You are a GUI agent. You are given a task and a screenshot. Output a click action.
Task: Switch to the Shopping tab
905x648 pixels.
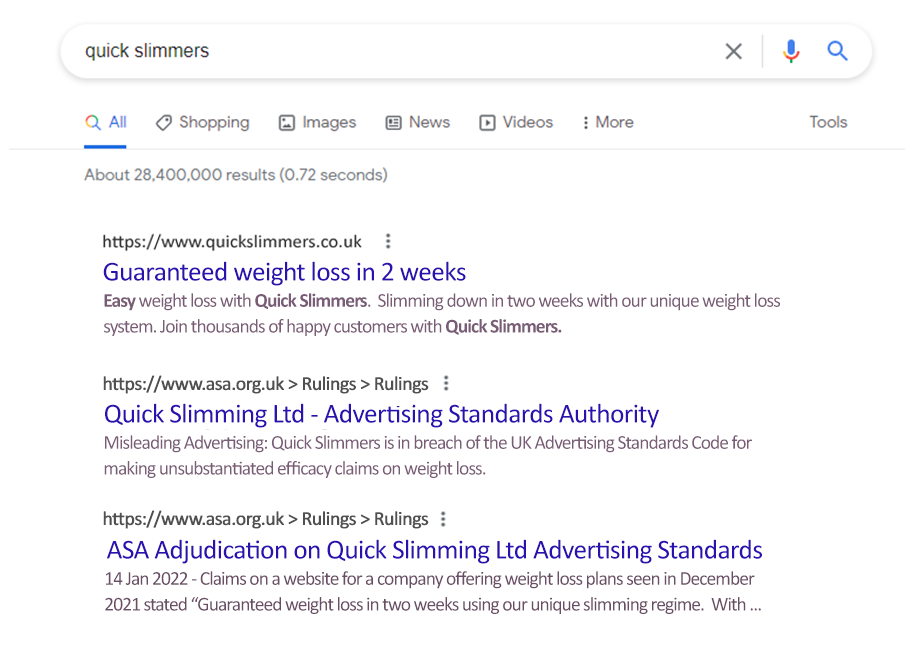203,122
